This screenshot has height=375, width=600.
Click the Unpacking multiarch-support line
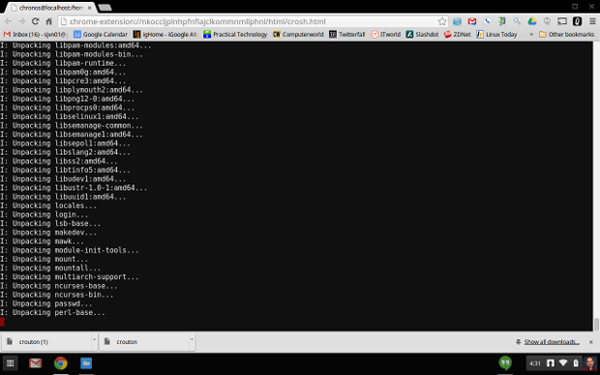pyautogui.click(x=69, y=277)
